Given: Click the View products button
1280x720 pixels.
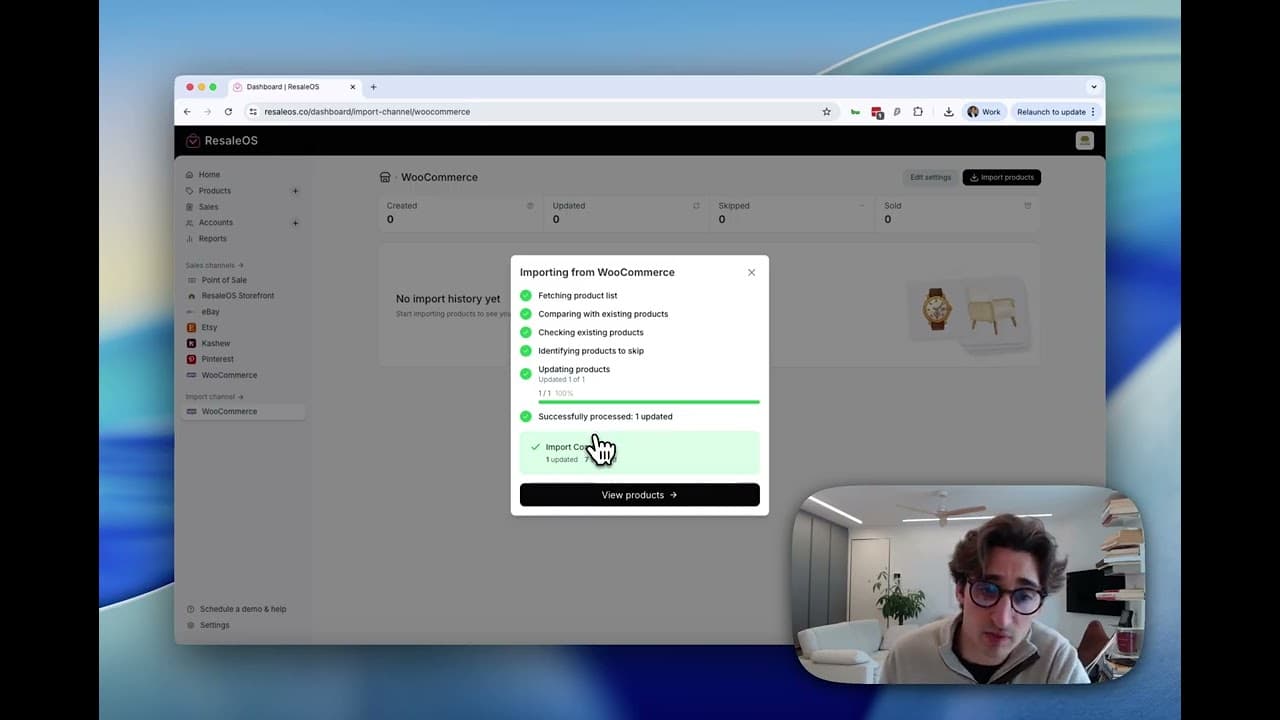Looking at the screenshot, I should (639, 494).
